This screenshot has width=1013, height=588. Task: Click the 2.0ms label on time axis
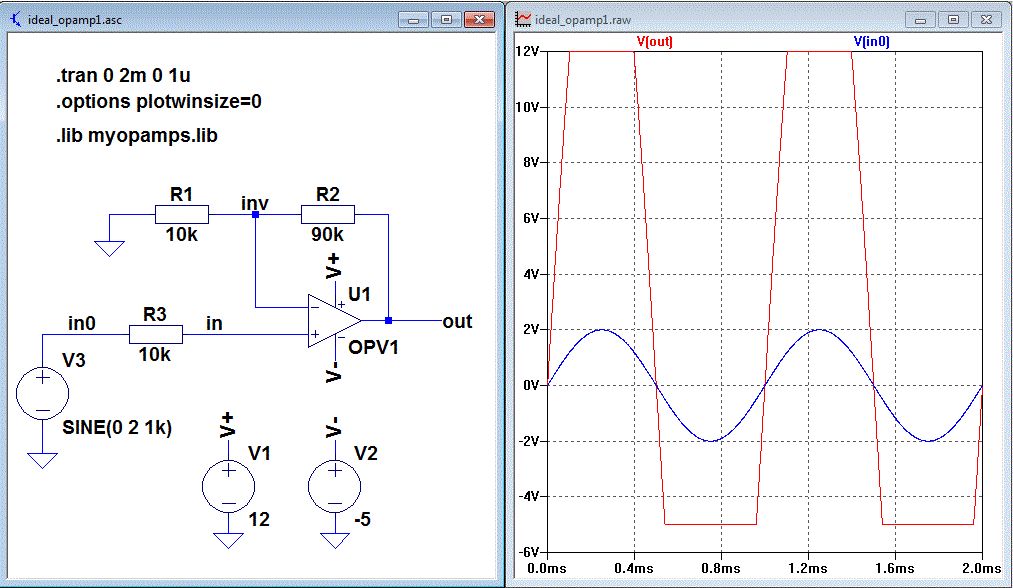982,569
